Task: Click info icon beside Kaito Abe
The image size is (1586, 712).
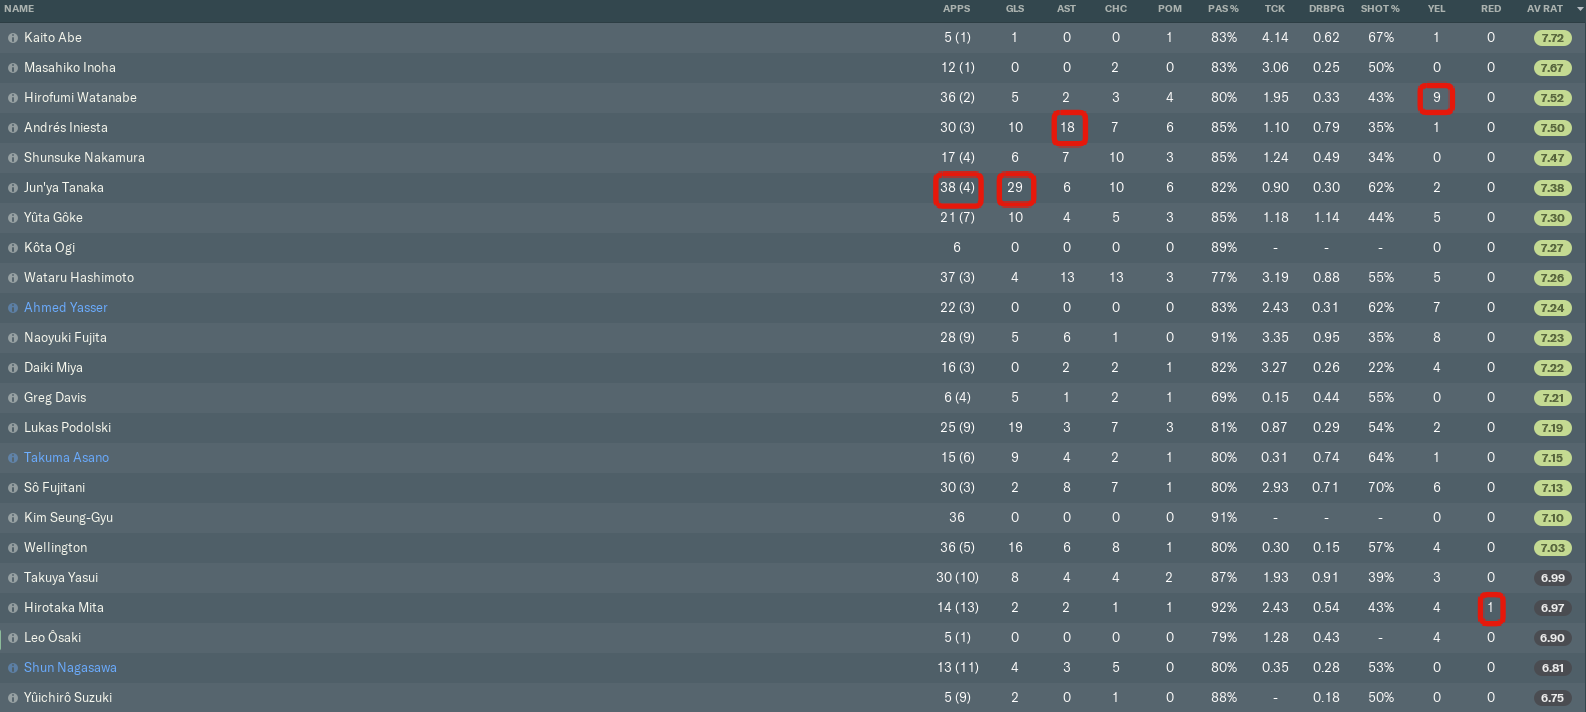Action: pos(13,38)
